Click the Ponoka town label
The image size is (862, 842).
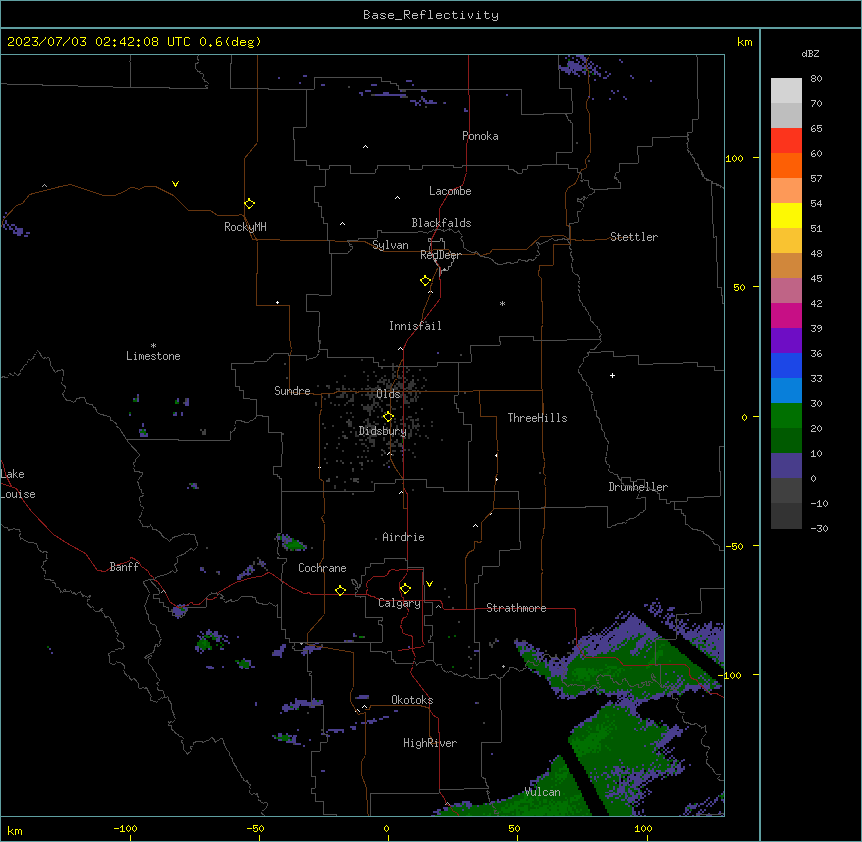coord(480,136)
